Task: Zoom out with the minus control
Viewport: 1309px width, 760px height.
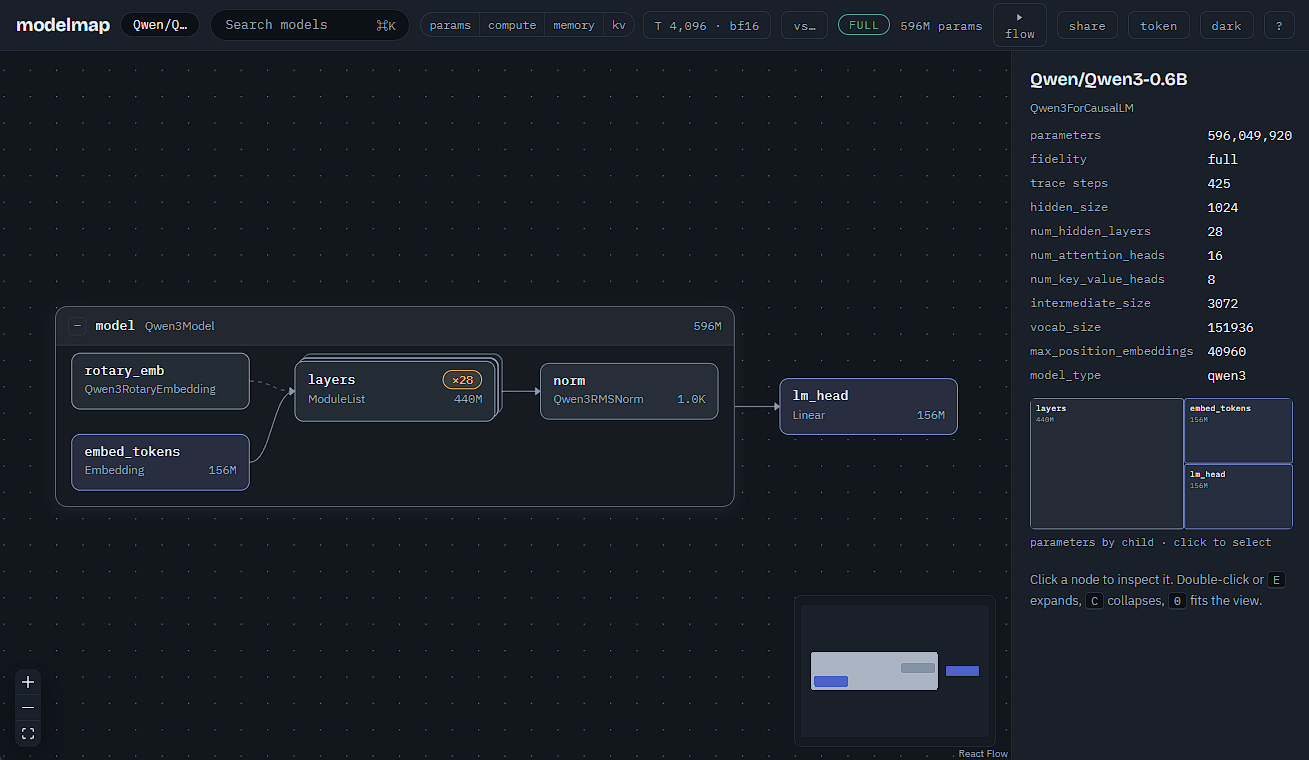Action: (x=28, y=707)
